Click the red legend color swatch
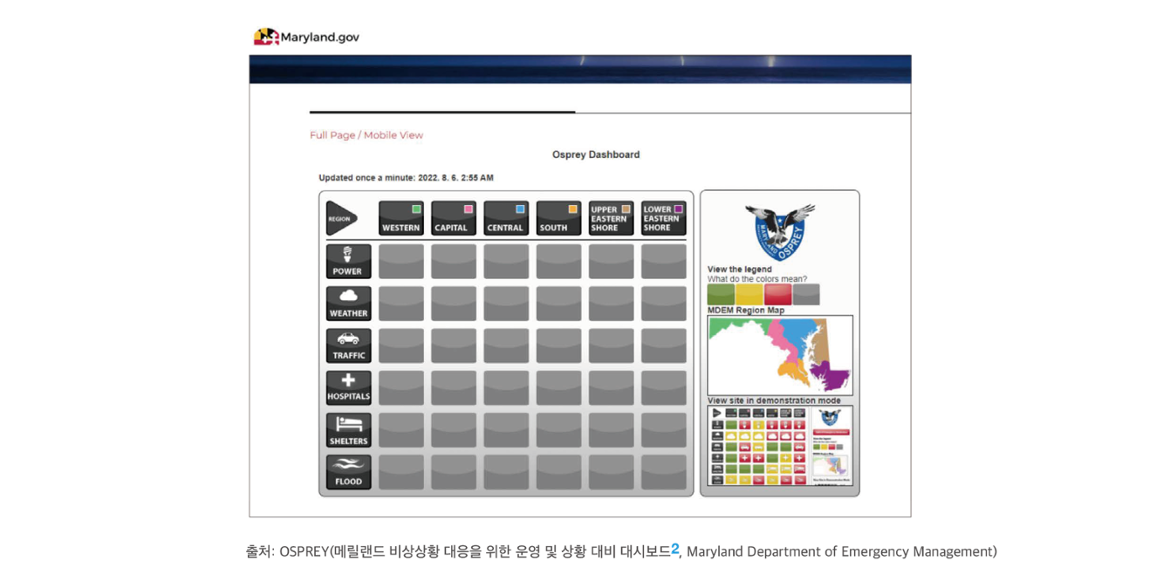The image size is (1170, 588). click(x=777, y=294)
